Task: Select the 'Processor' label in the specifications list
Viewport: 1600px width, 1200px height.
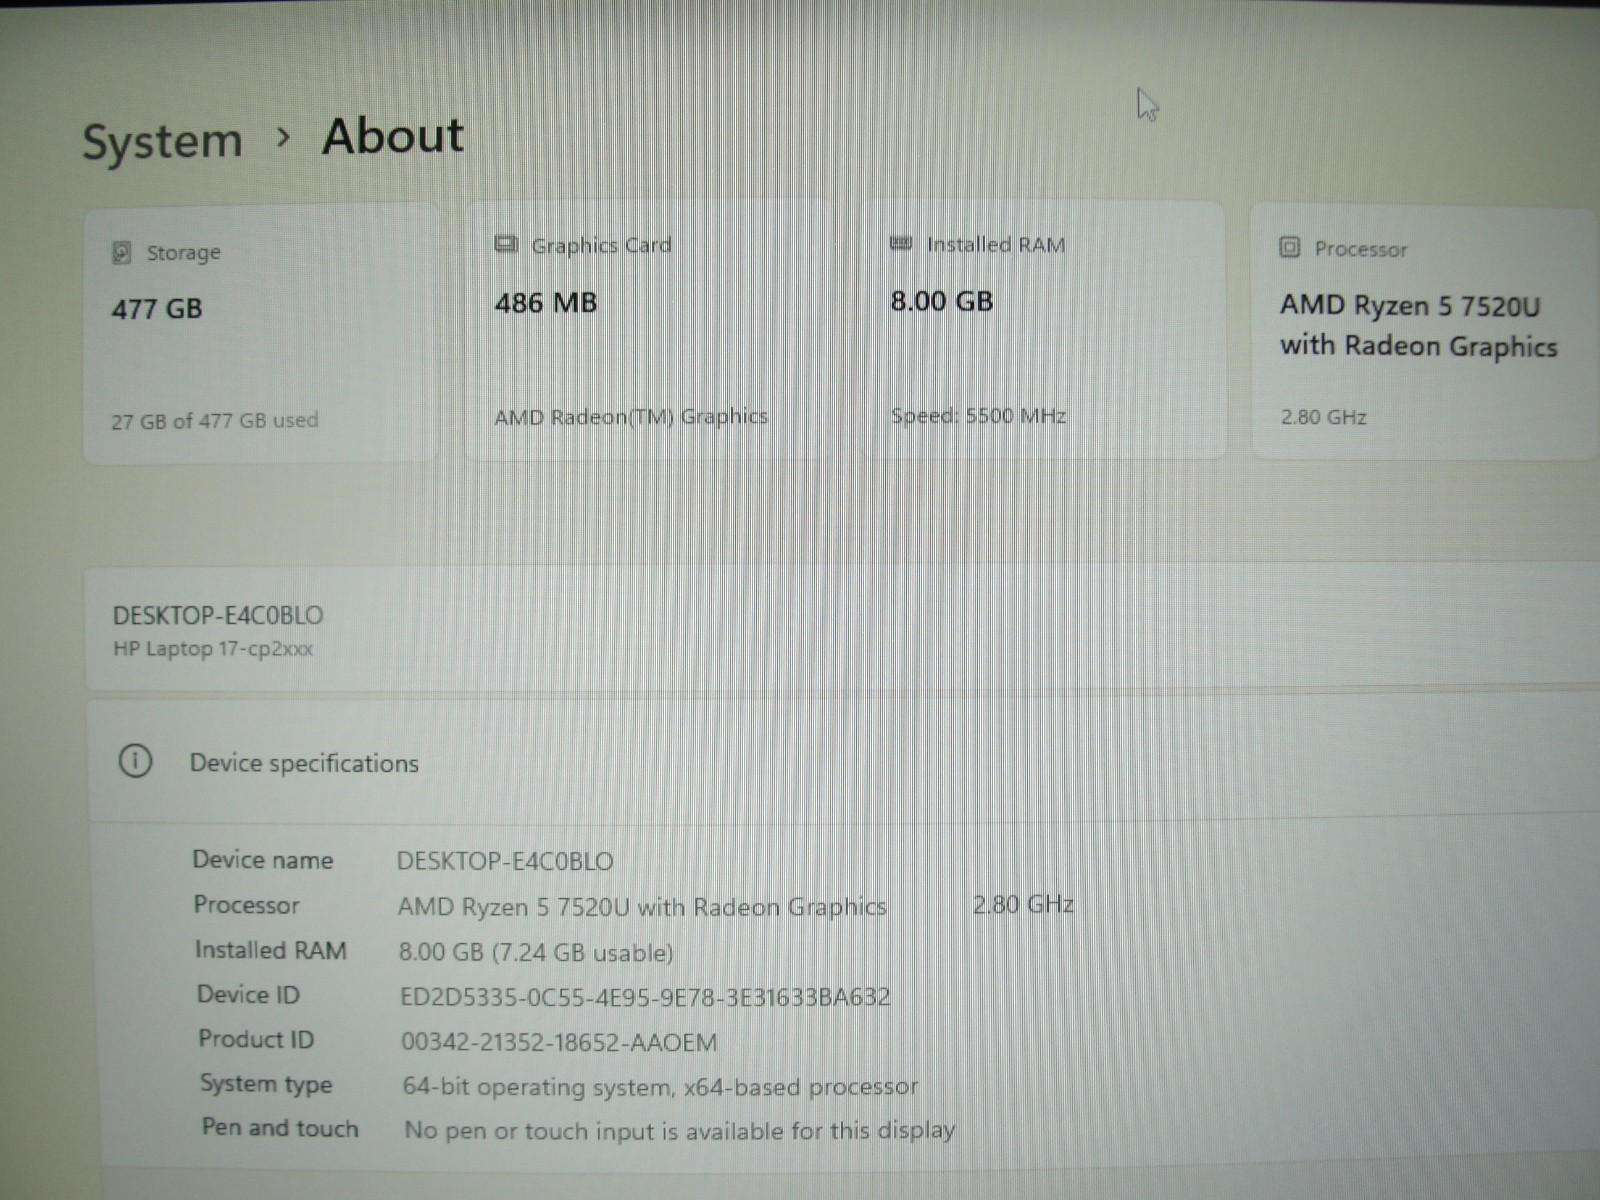Action: click(x=246, y=905)
